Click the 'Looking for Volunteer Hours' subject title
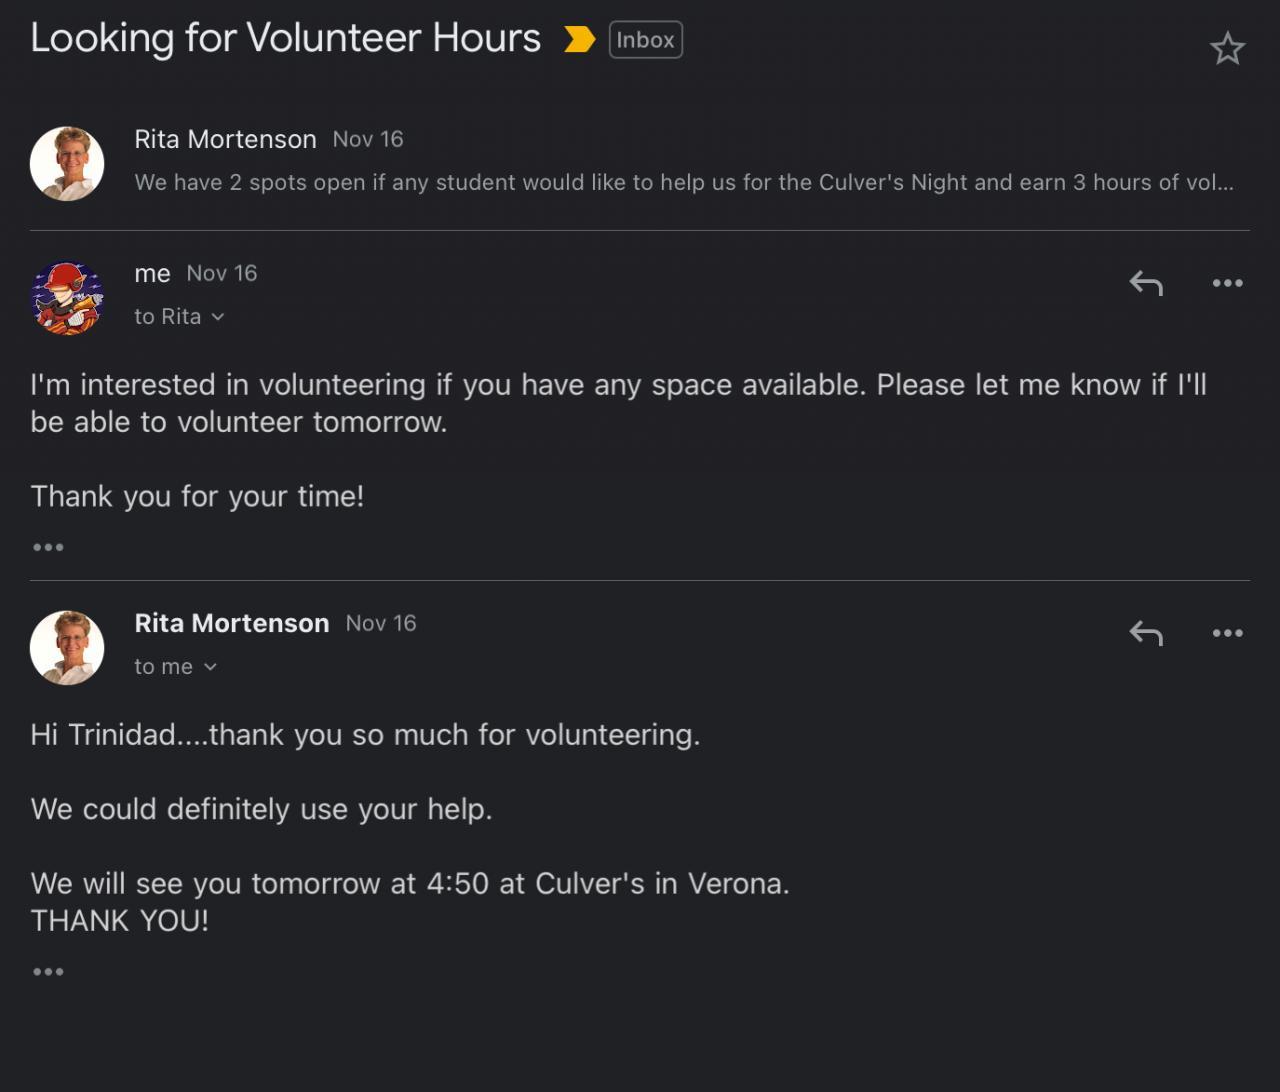1280x1092 pixels. coord(285,39)
